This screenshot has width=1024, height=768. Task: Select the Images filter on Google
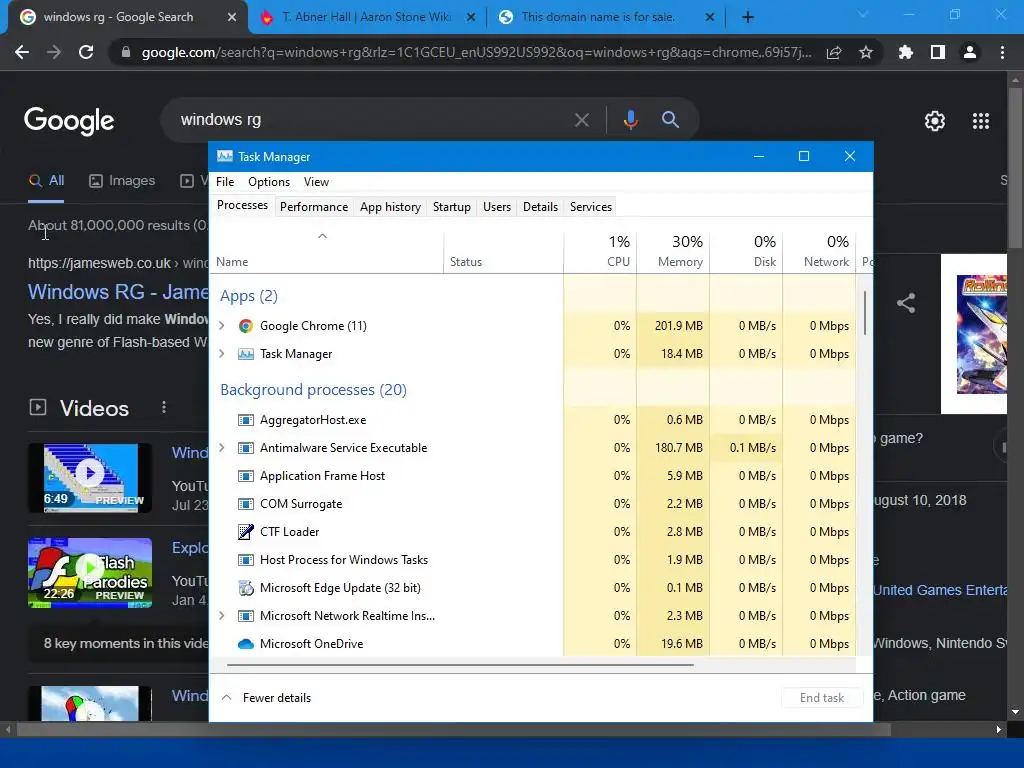pos(122,180)
